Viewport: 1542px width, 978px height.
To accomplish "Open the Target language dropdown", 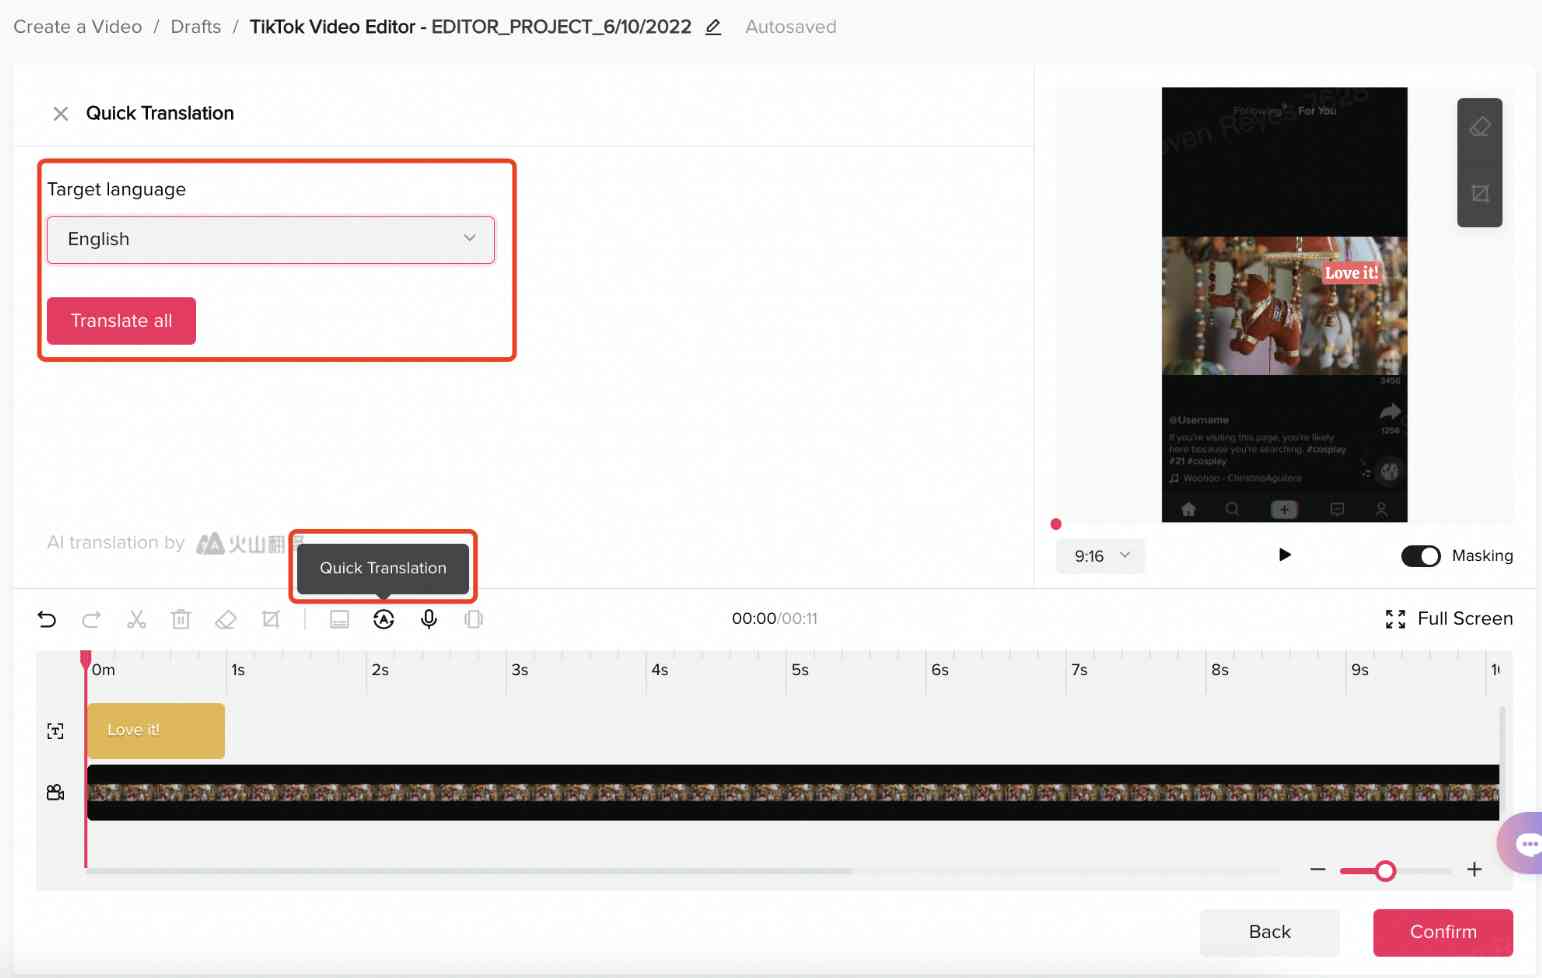I will tap(270, 239).
